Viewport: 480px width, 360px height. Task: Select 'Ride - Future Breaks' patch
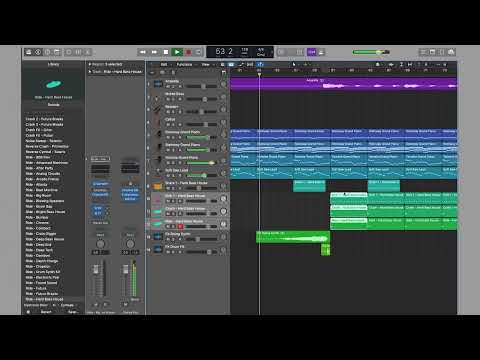[42, 294]
